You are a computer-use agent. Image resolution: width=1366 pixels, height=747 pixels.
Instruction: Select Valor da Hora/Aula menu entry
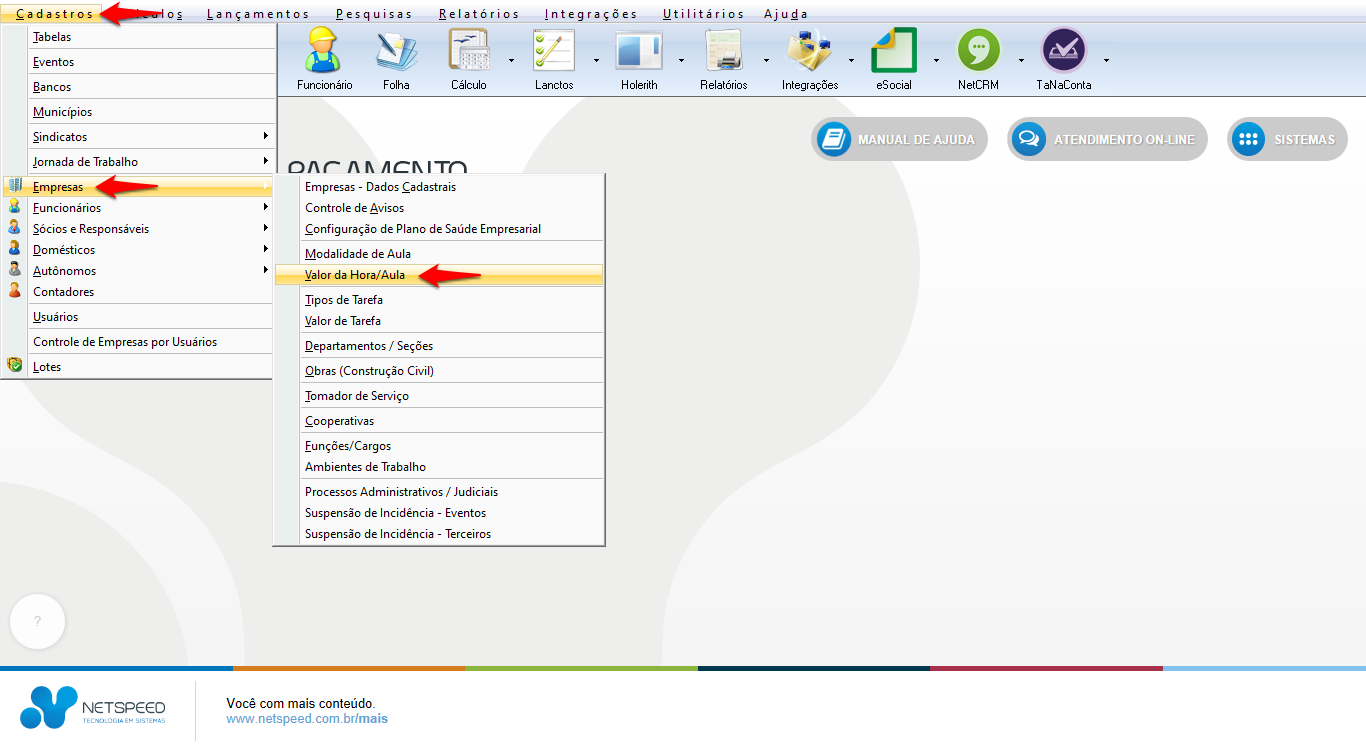[355, 275]
